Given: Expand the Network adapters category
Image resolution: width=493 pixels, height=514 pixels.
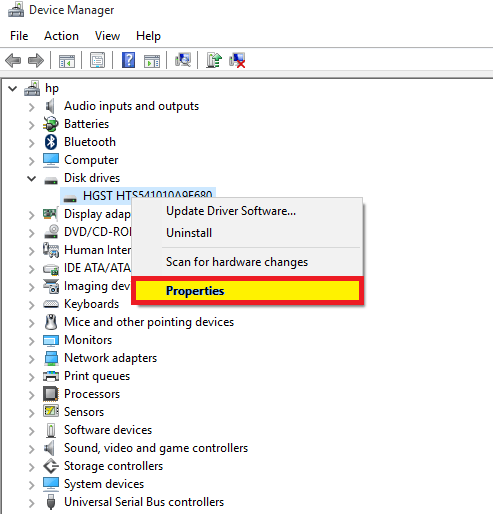Looking at the screenshot, I should (32, 359).
